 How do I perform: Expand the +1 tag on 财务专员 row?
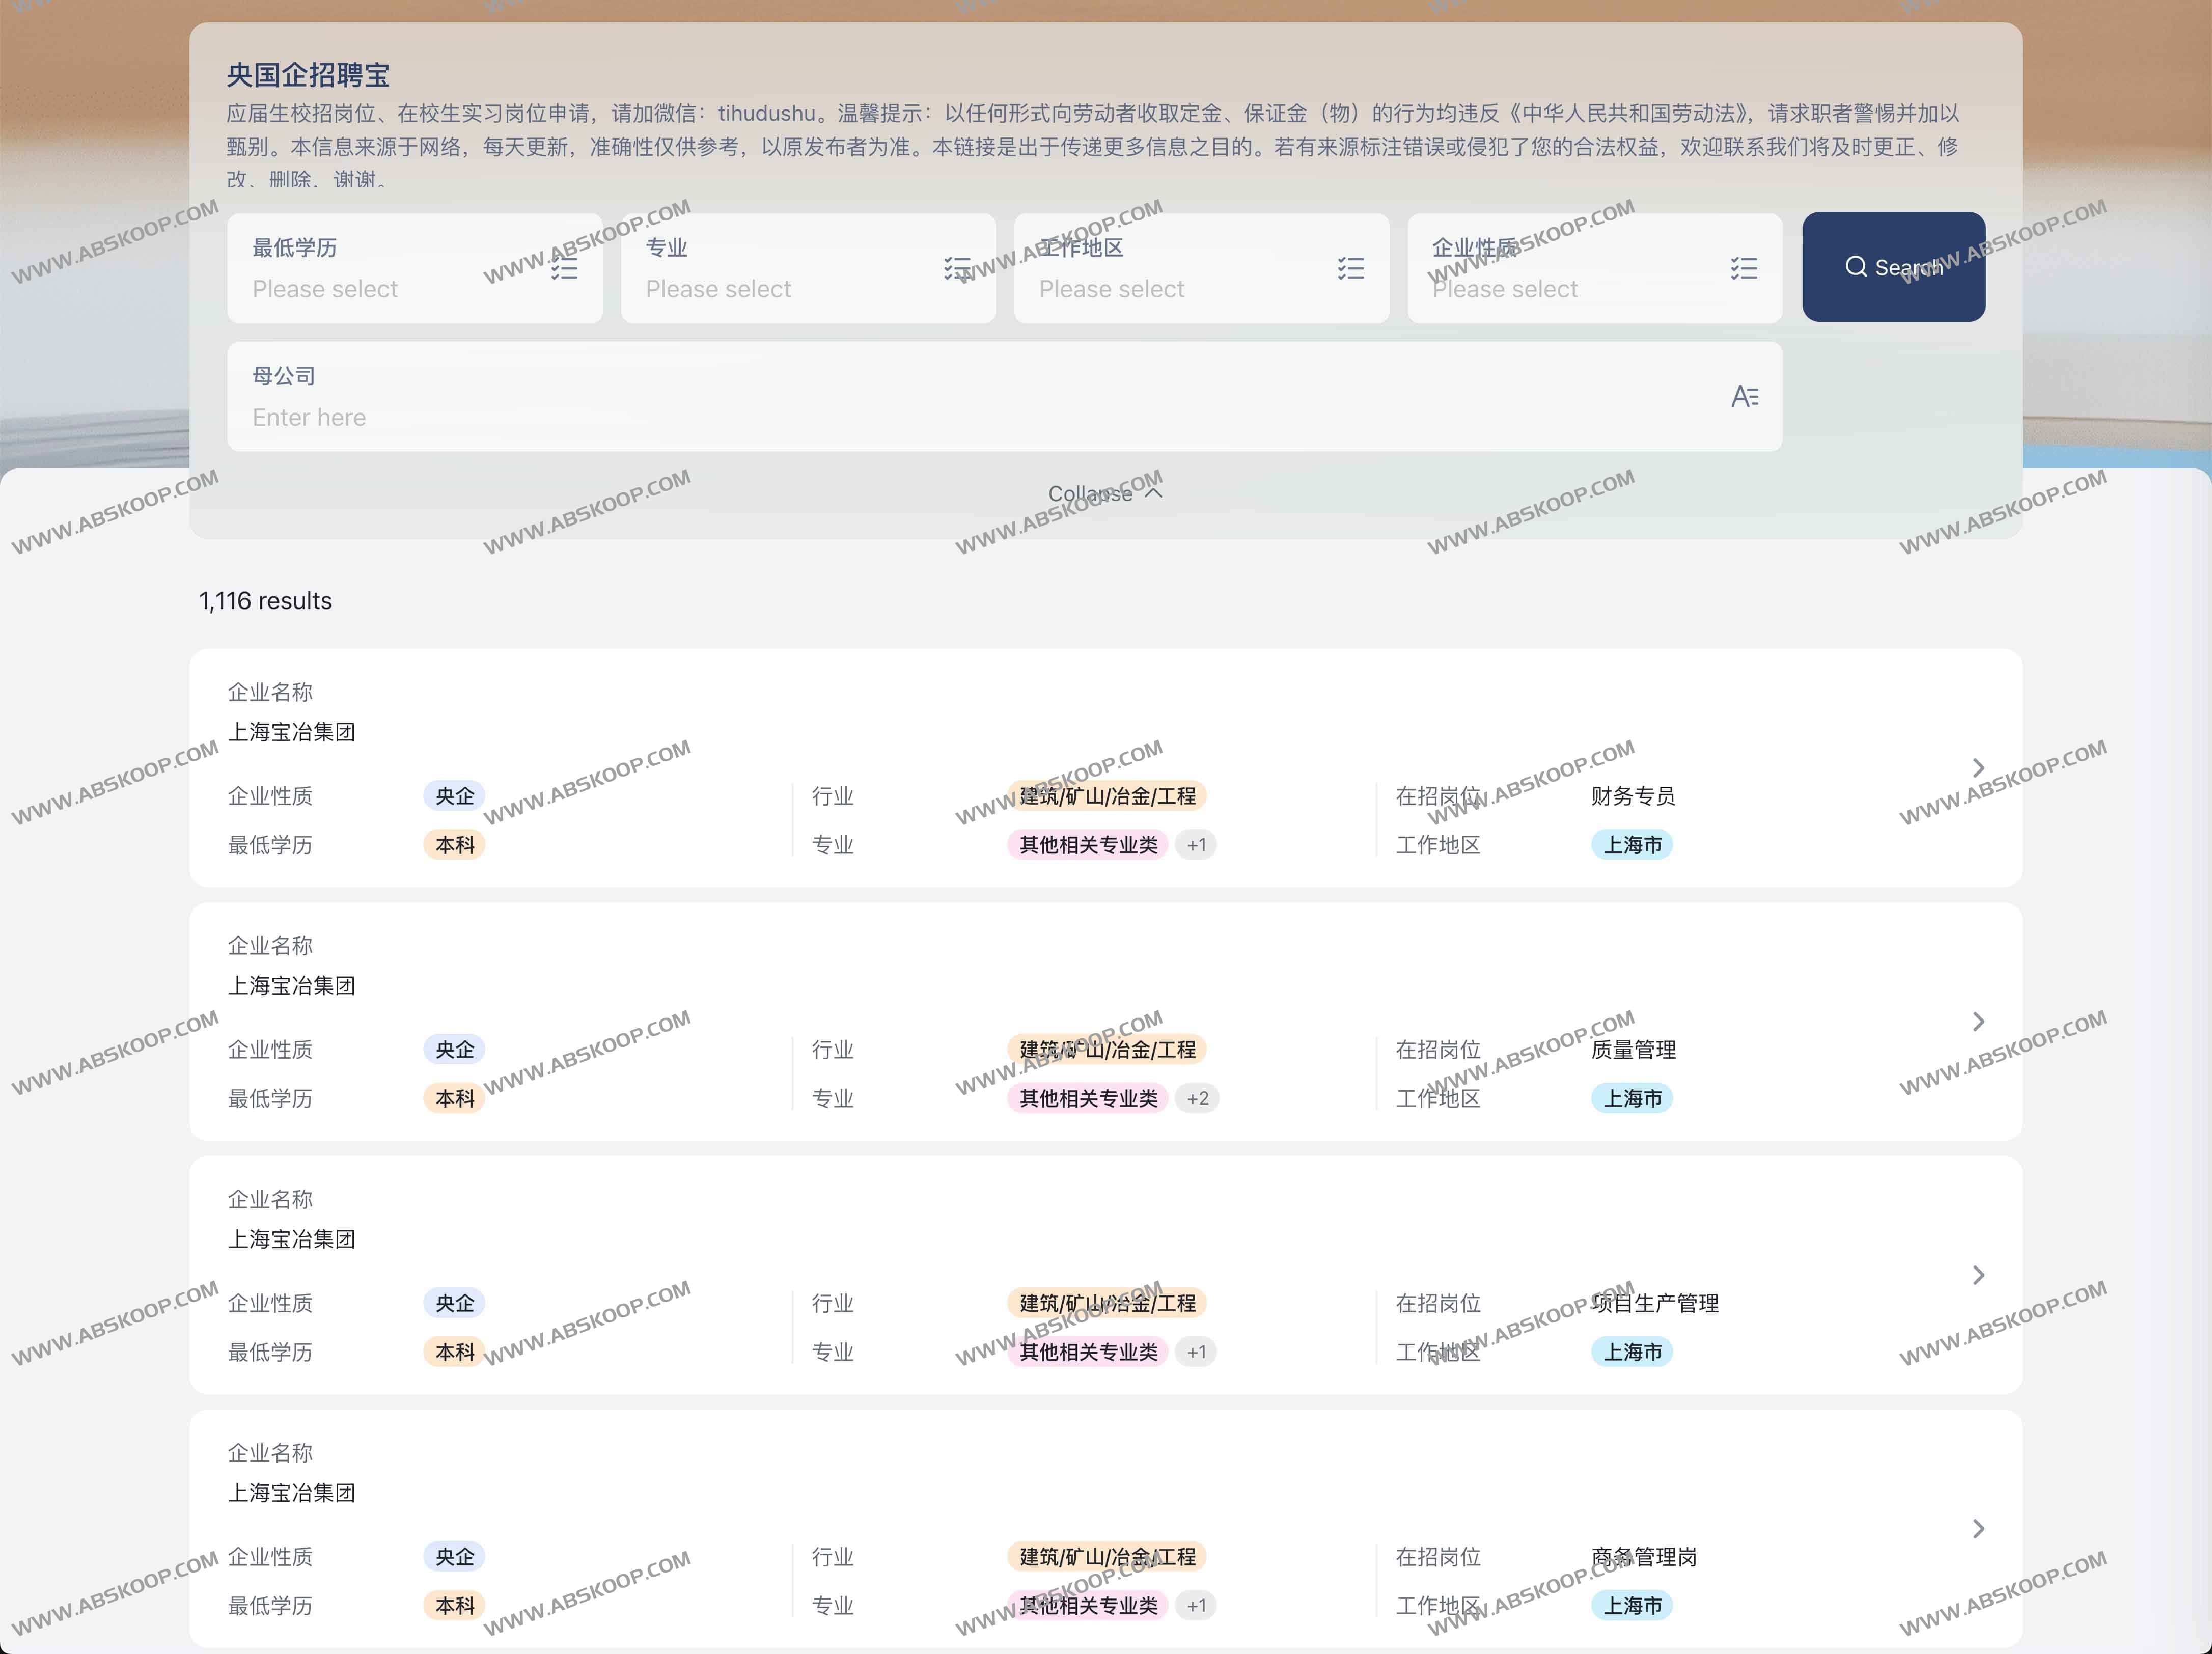(1196, 845)
